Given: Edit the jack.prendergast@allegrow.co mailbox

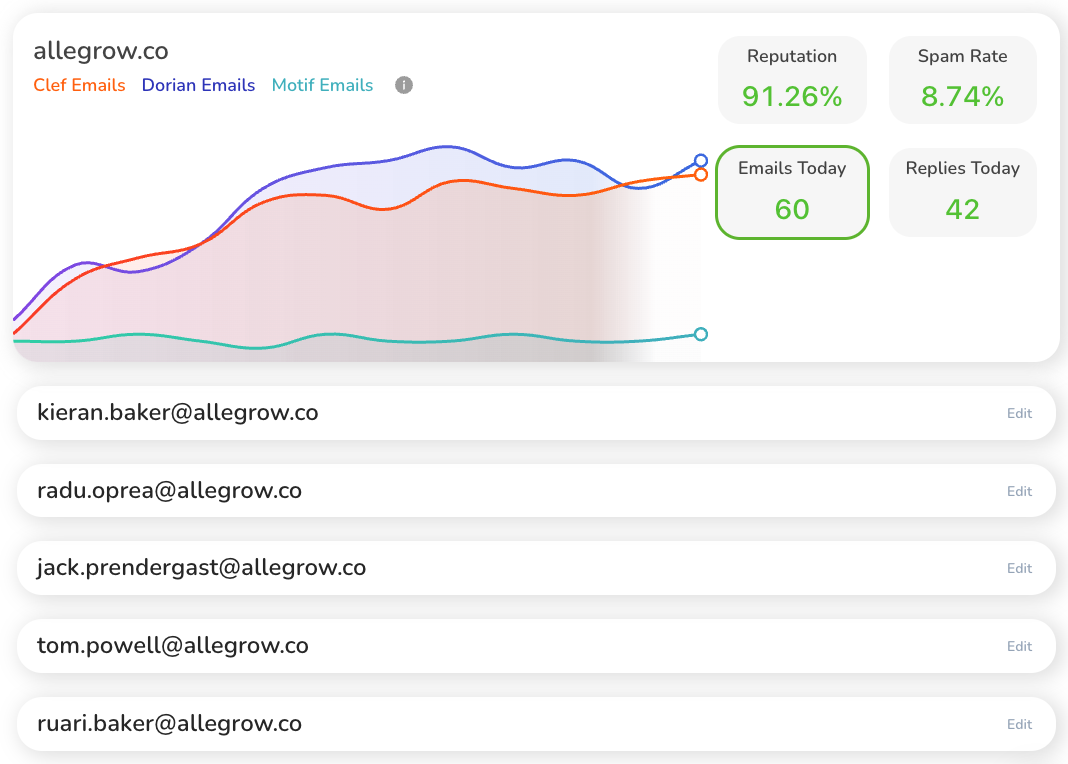Looking at the screenshot, I should click(1019, 568).
